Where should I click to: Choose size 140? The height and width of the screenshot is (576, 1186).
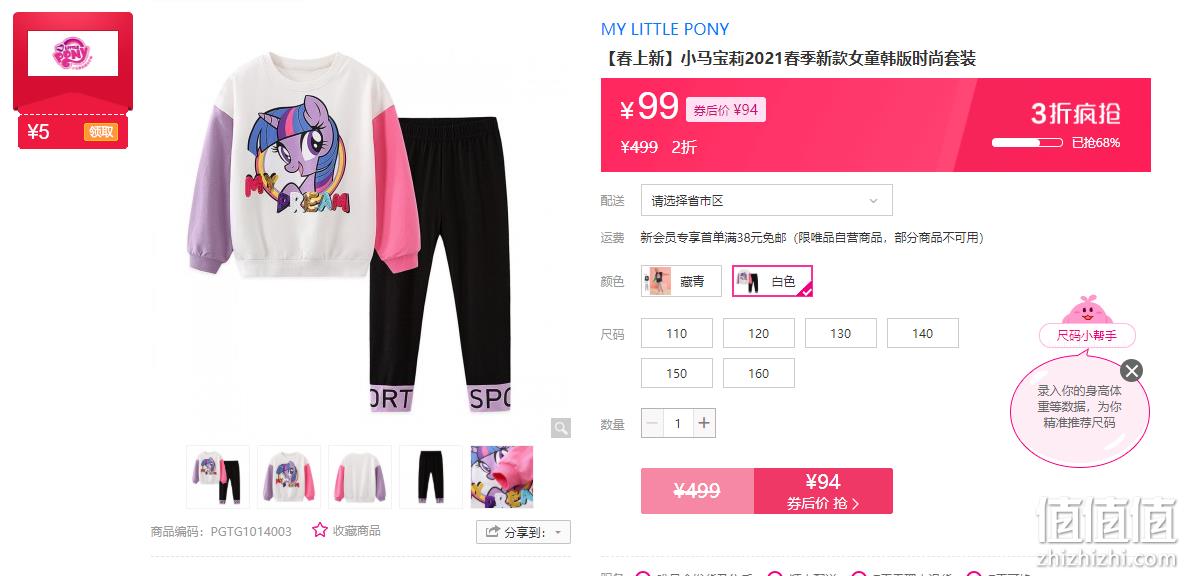click(923, 333)
